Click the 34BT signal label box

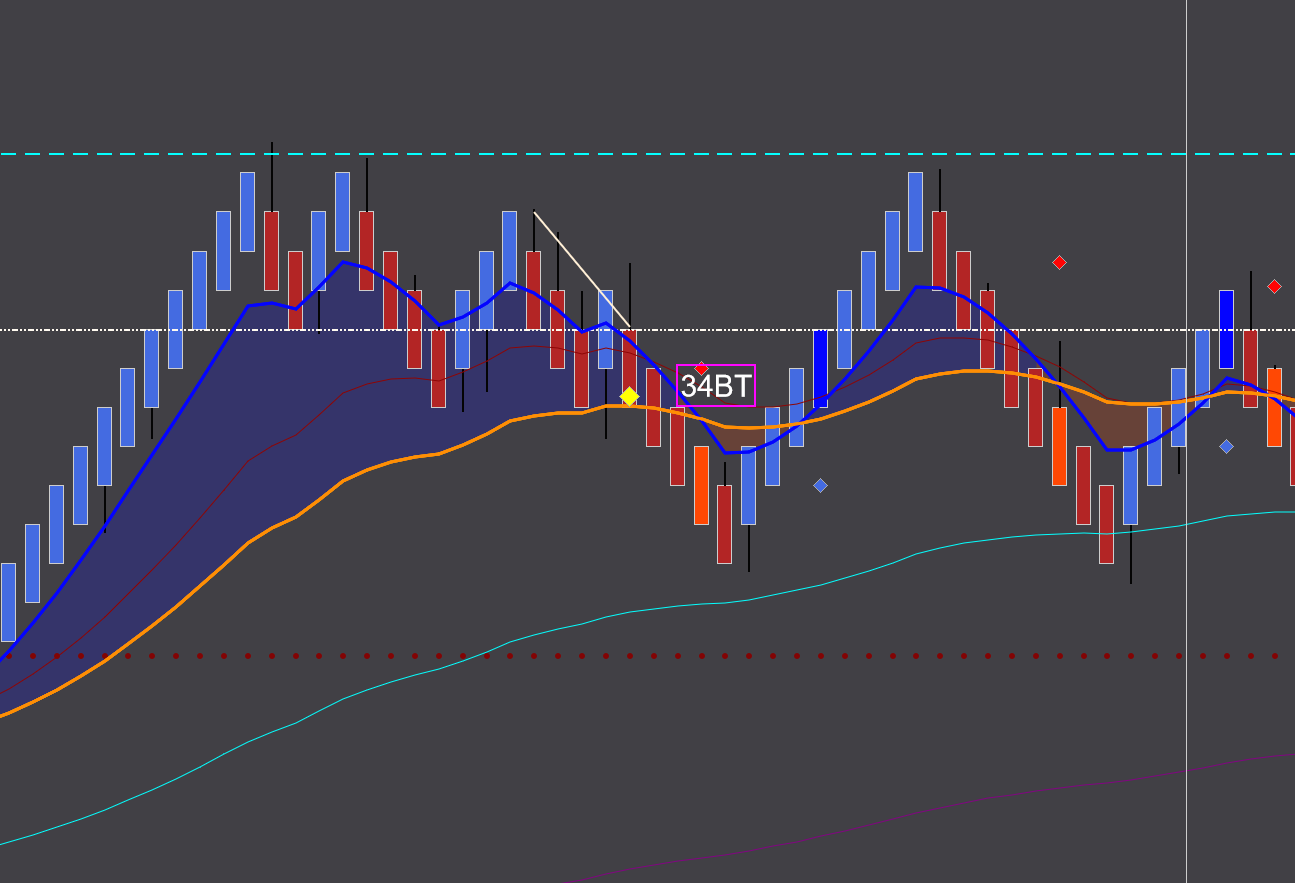coord(716,384)
